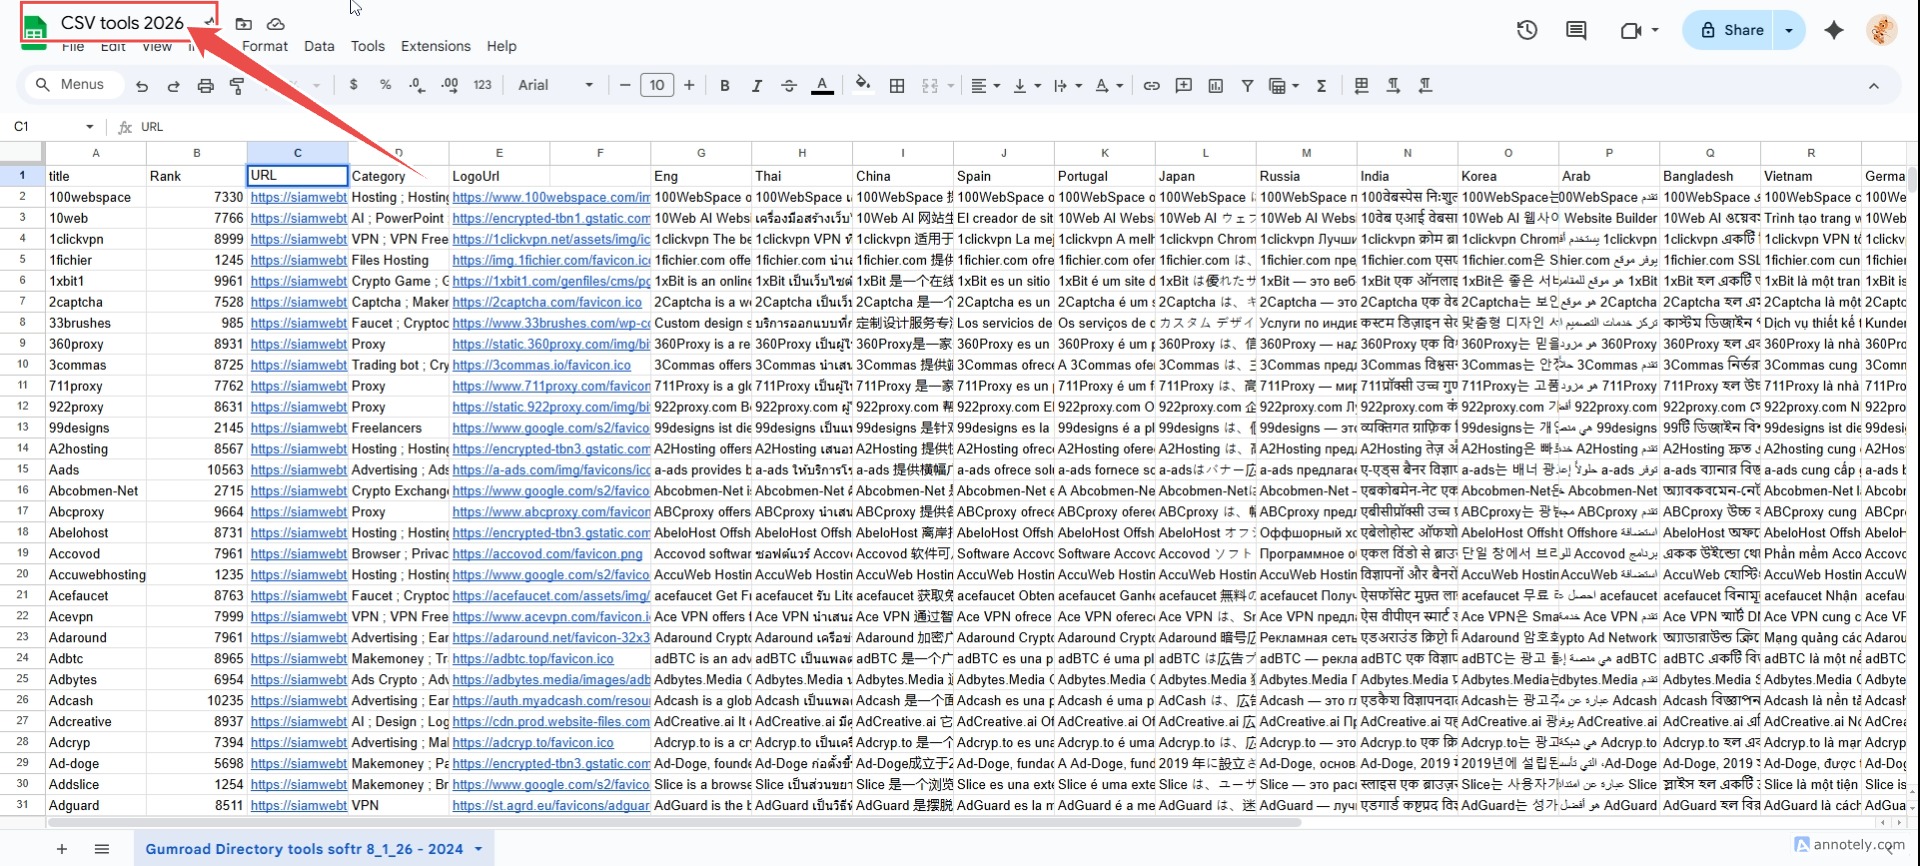Activate the paint format tool

pyautogui.click(x=238, y=86)
